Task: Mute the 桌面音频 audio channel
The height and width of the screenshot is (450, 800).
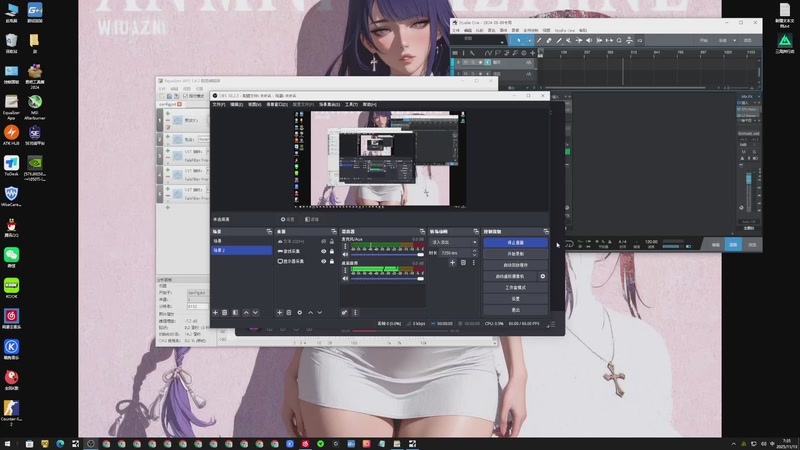Action: [345, 278]
